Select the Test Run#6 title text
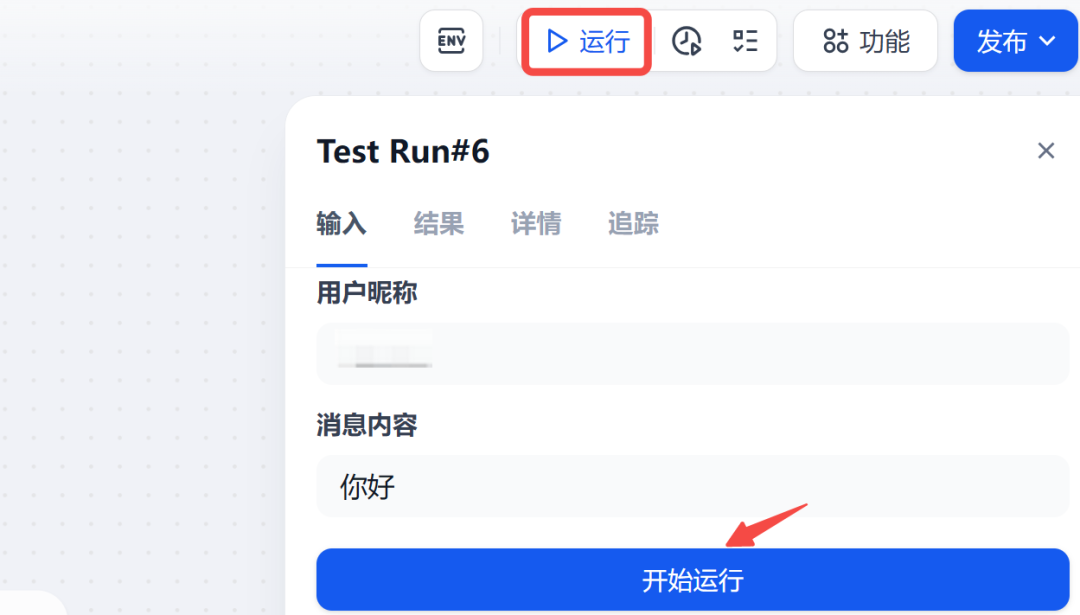1080x615 pixels. click(403, 152)
